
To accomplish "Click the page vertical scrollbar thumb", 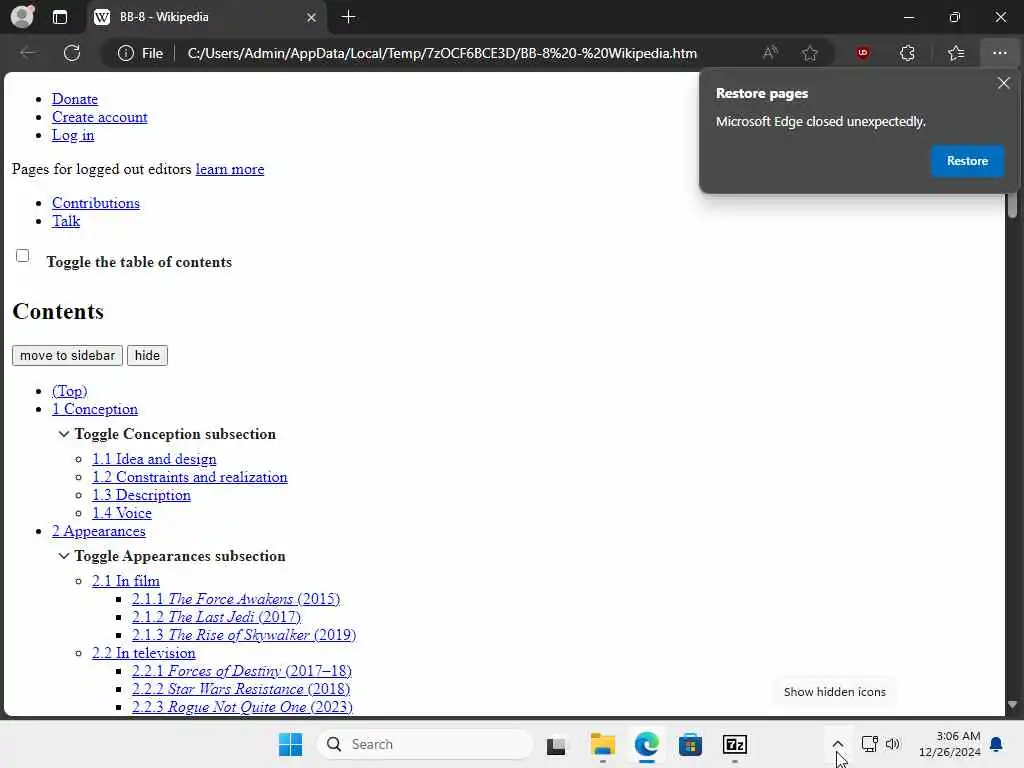I will pos(1012,204).
